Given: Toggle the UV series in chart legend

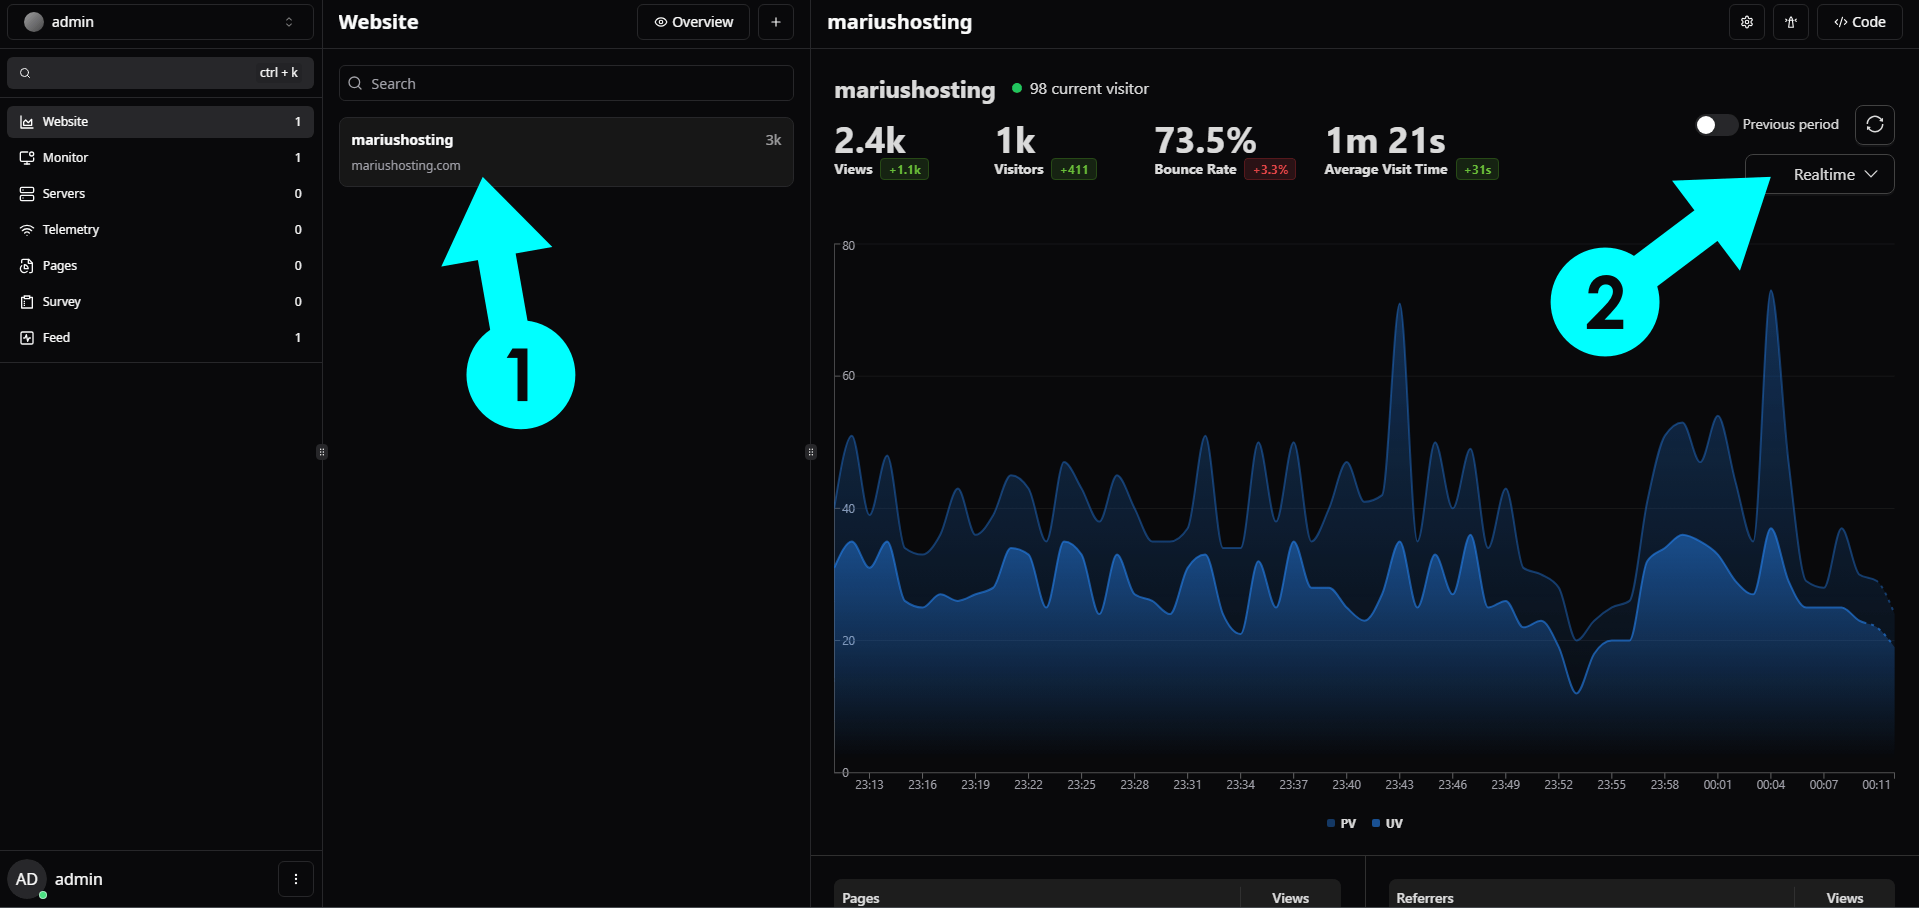Looking at the screenshot, I should pyautogui.click(x=1388, y=824).
